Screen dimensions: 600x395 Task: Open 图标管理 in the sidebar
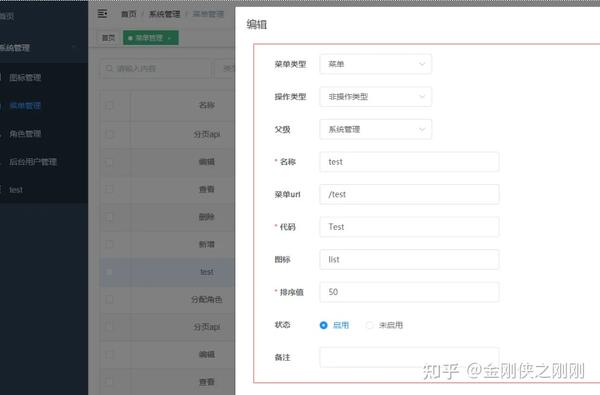25,78
